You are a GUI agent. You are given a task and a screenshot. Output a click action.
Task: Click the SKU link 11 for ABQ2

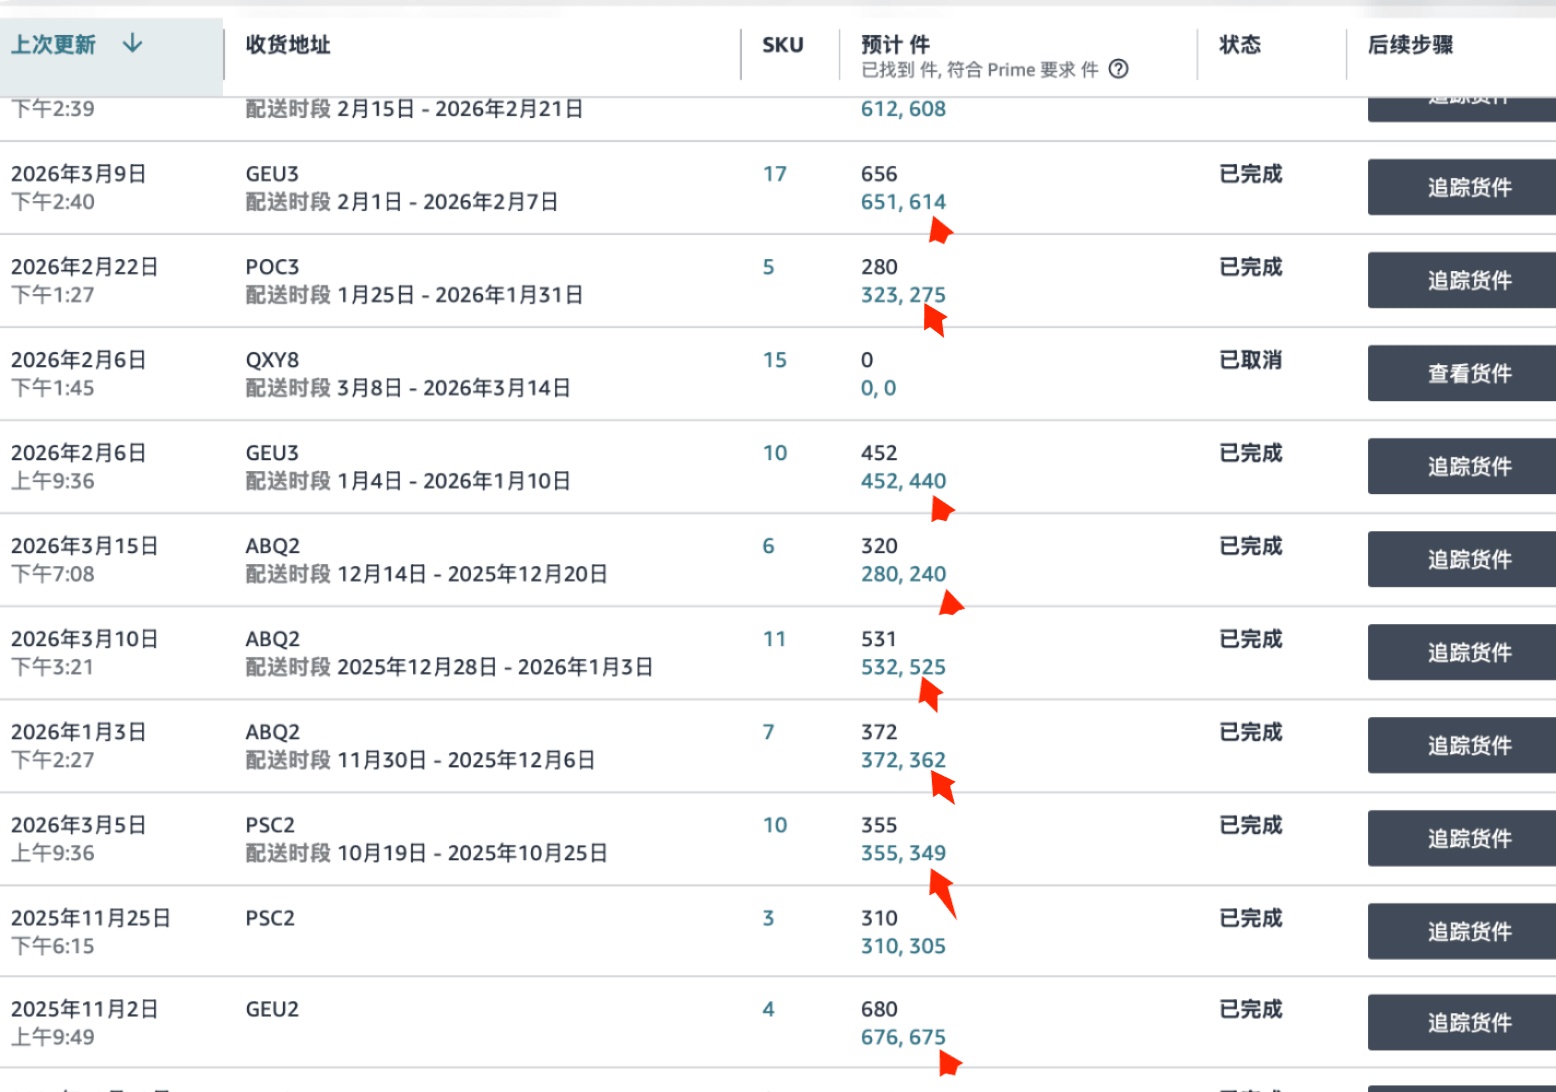(x=774, y=639)
